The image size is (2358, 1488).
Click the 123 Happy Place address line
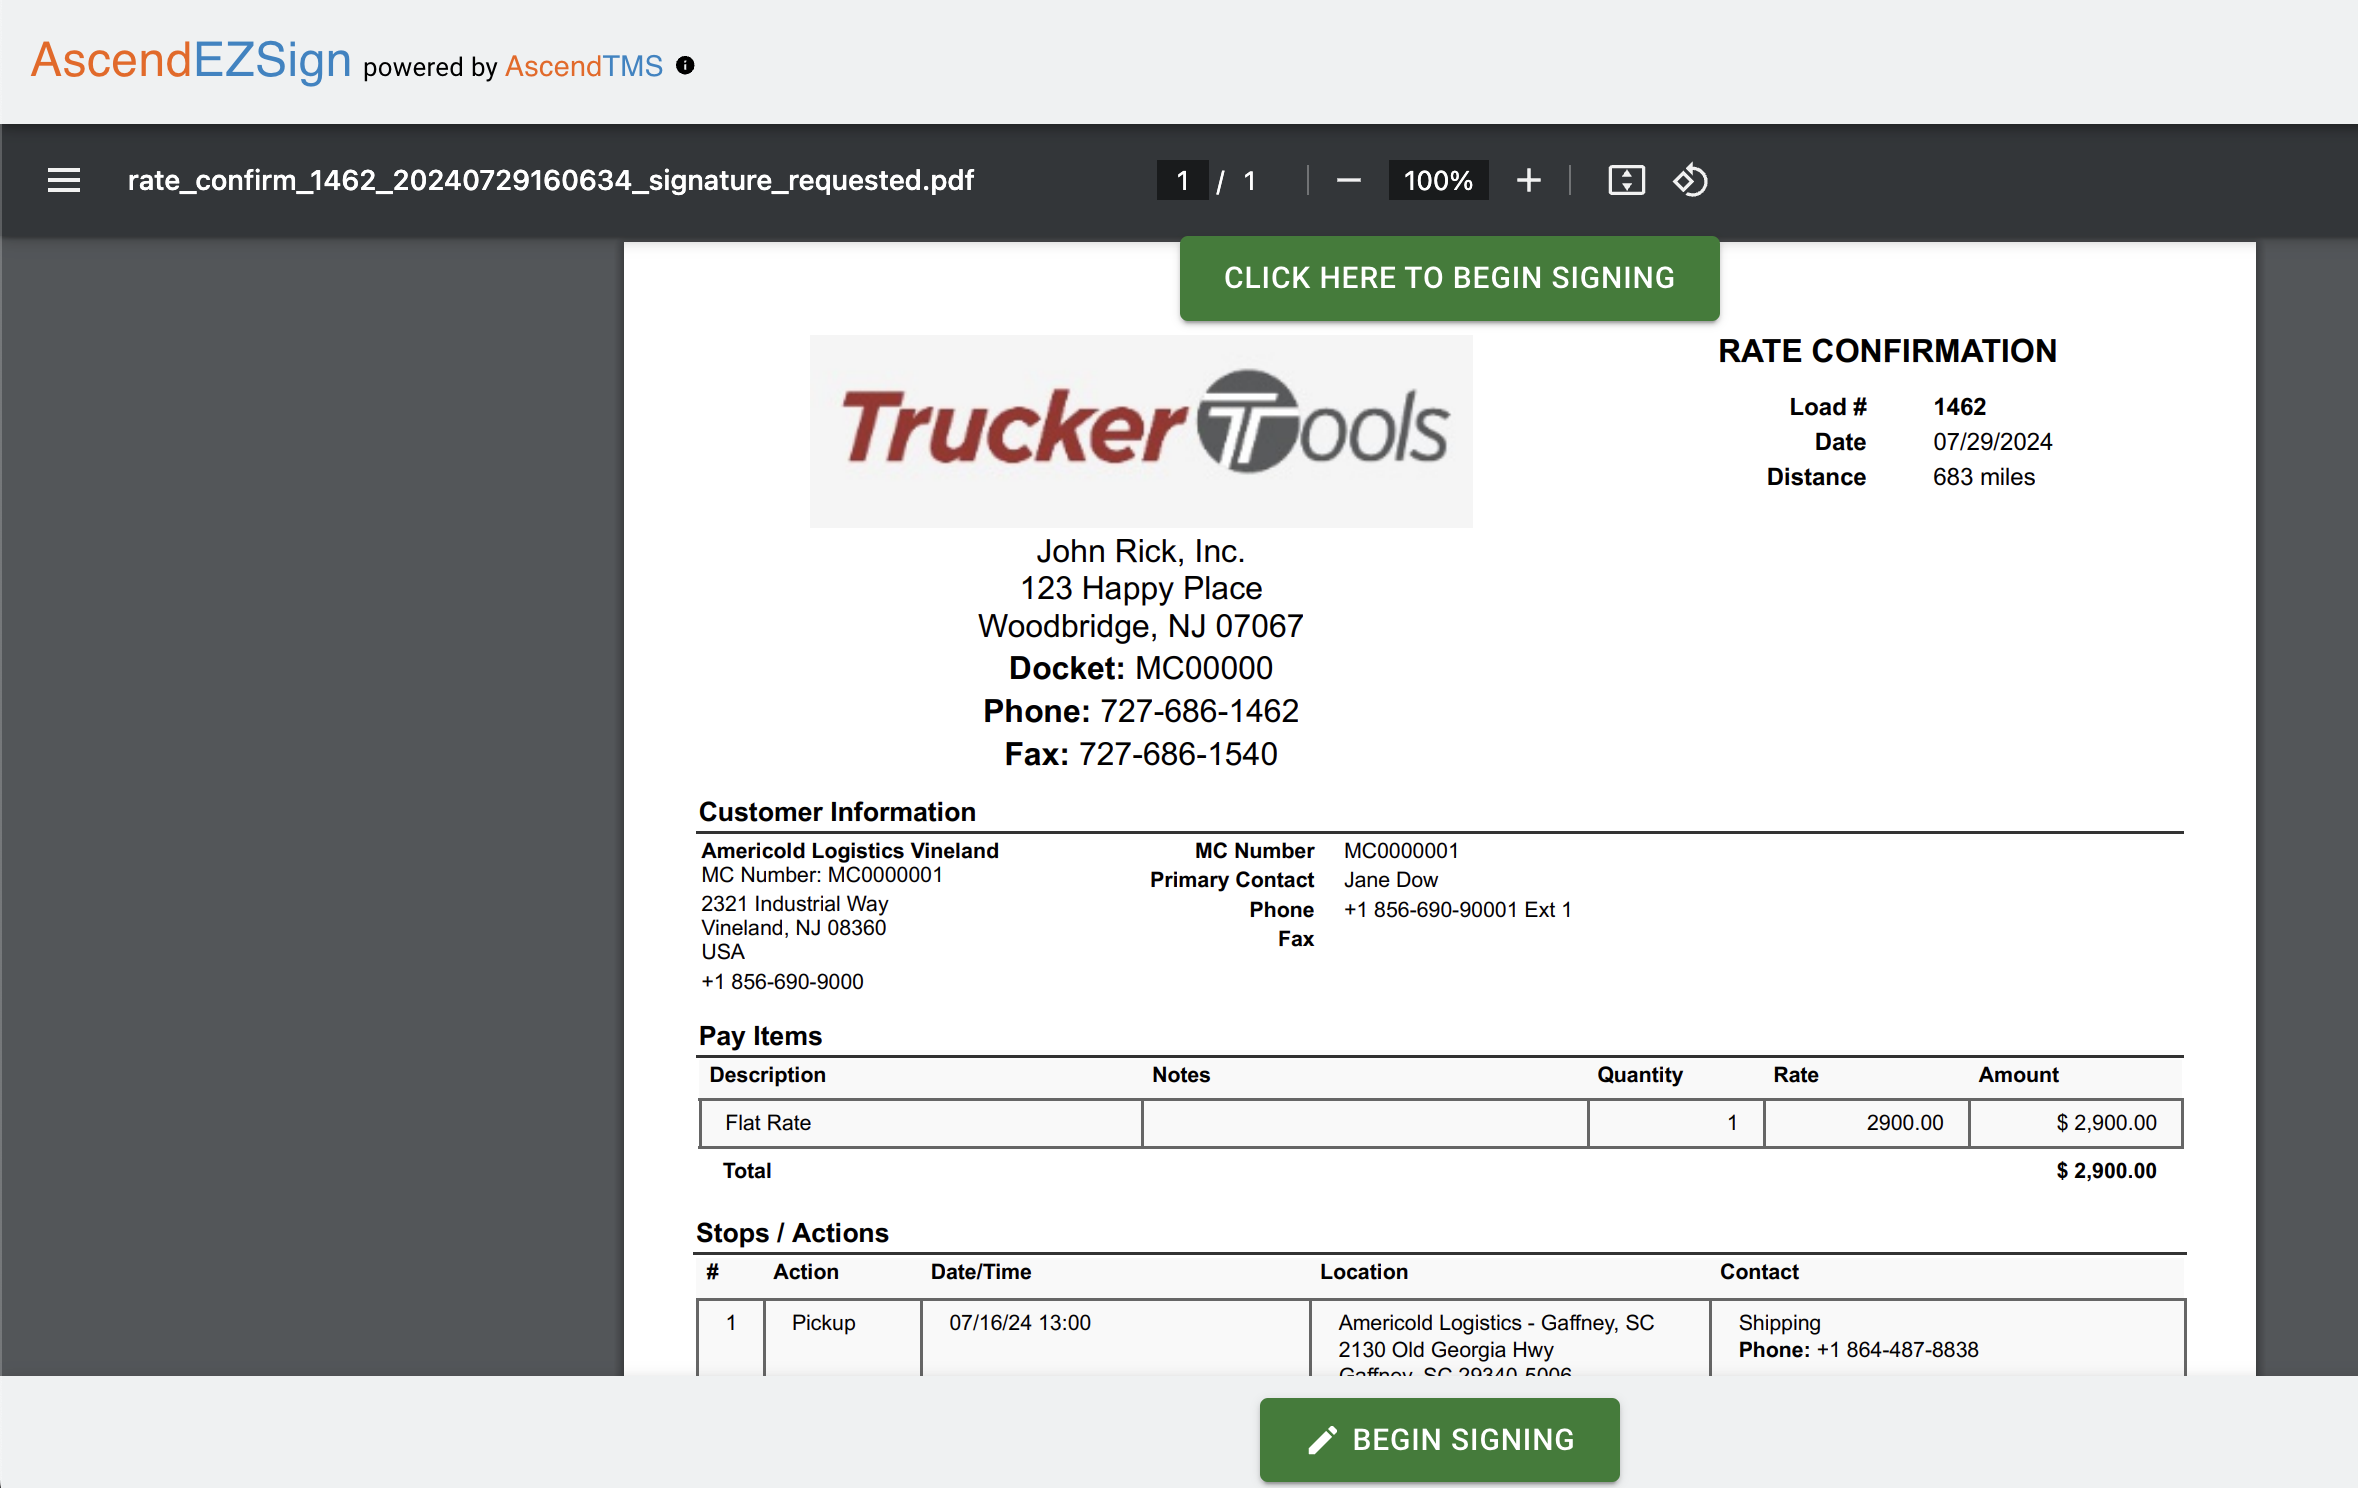click(1140, 588)
